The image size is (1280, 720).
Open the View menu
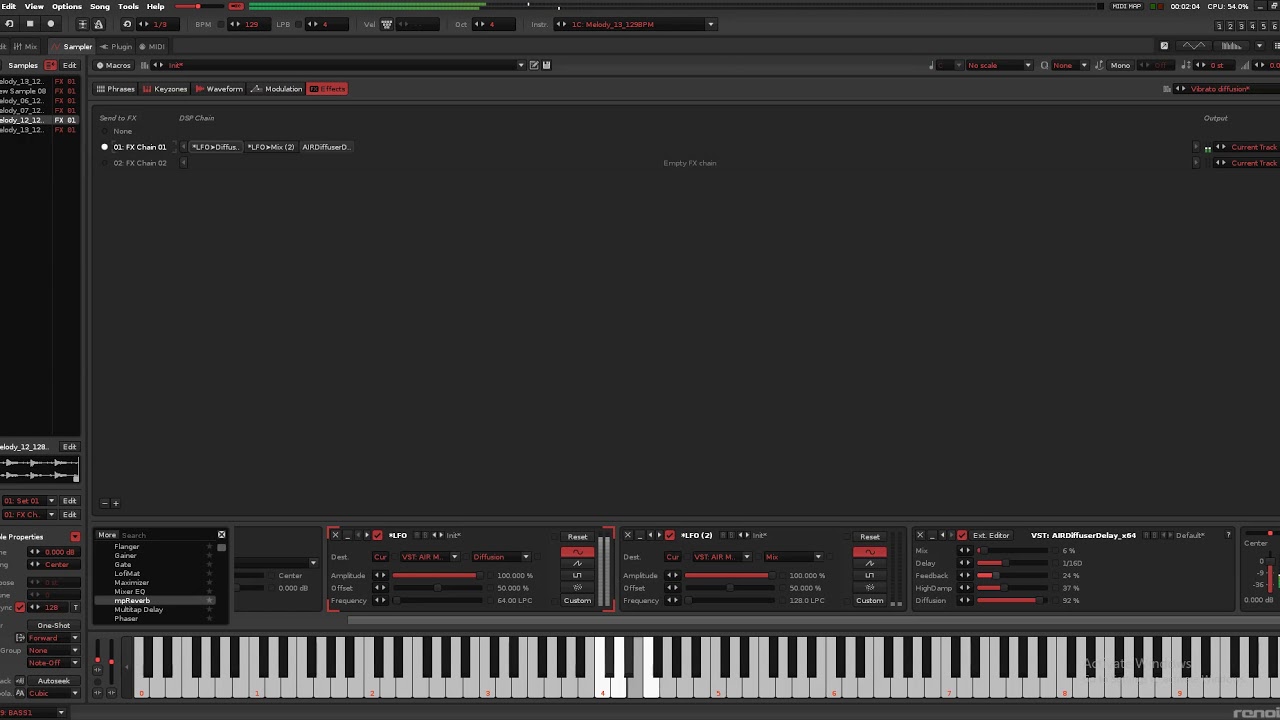click(x=34, y=6)
